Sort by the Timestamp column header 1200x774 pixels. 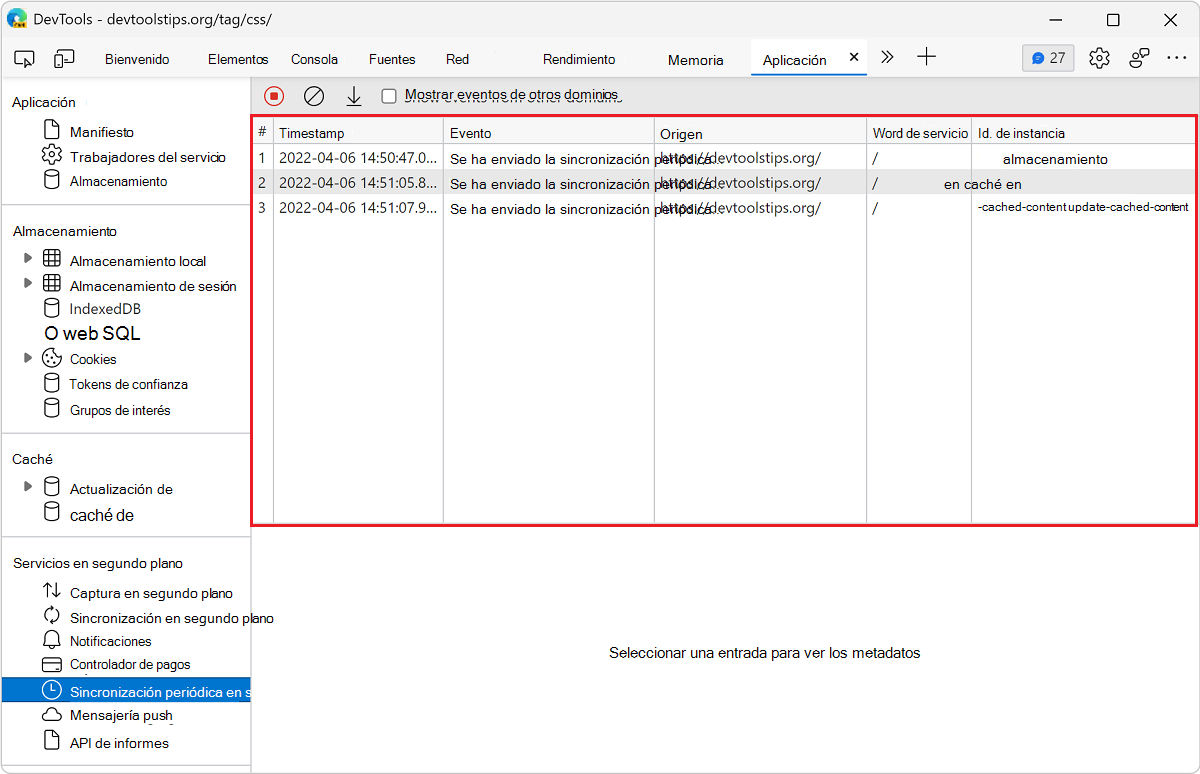tap(358, 133)
